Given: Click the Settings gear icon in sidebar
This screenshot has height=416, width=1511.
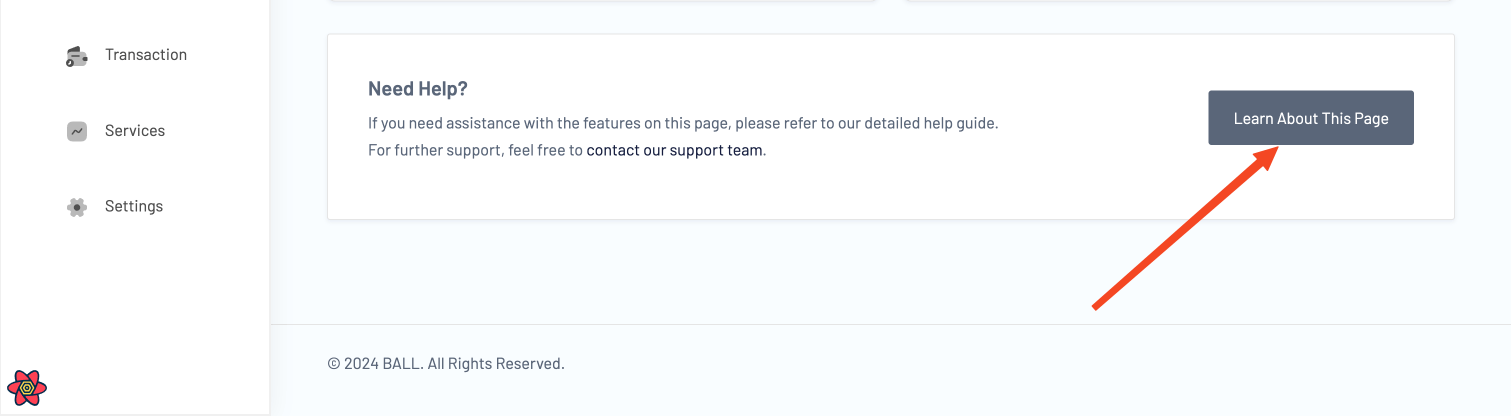Looking at the screenshot, I should pos(76,207).
